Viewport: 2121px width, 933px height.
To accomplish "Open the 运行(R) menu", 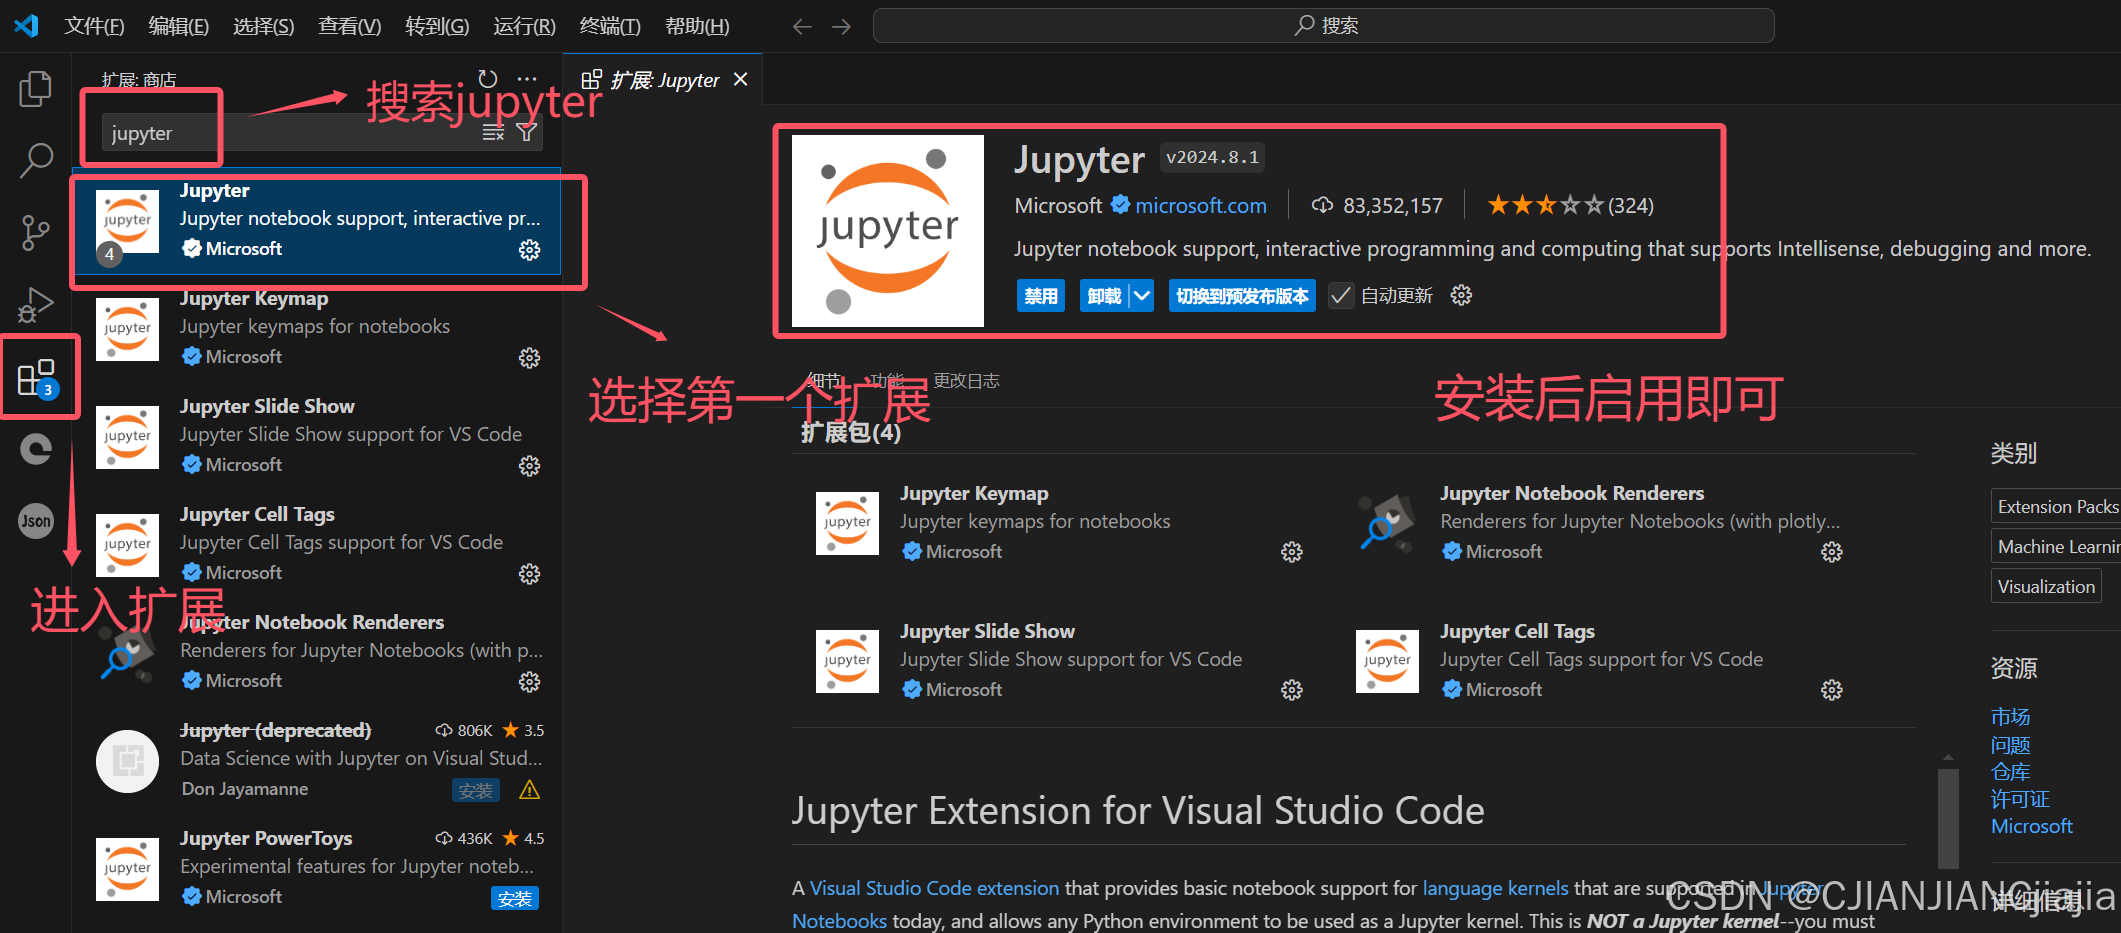I will click(524, 26).
